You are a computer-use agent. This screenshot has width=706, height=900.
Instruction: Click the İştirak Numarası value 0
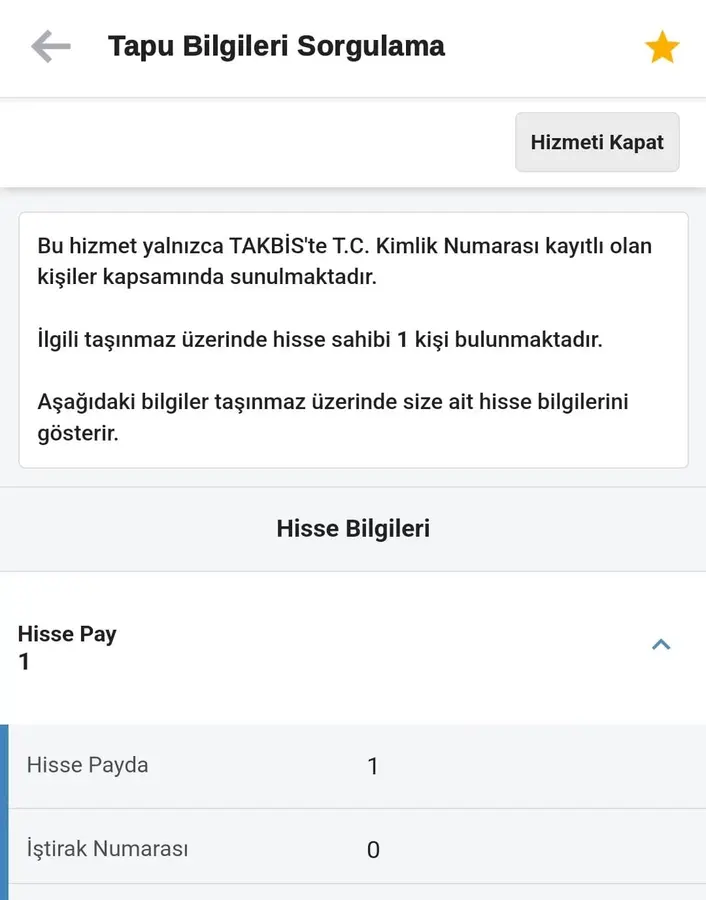tap(373, 850)
